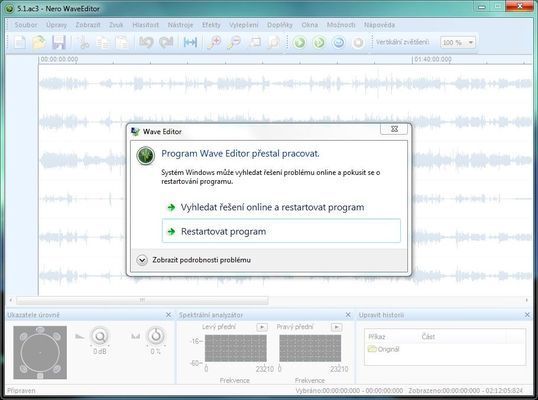
Task: Click the 00:00:00:000 timeline start marker
Action: (59, 59)
